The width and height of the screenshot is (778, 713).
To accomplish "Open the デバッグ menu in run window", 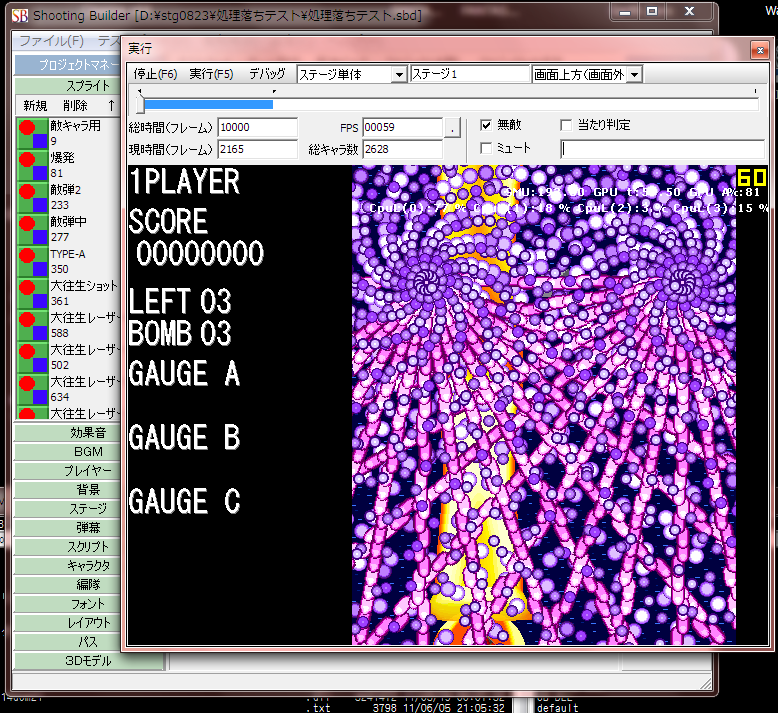I will coord(266,74).
